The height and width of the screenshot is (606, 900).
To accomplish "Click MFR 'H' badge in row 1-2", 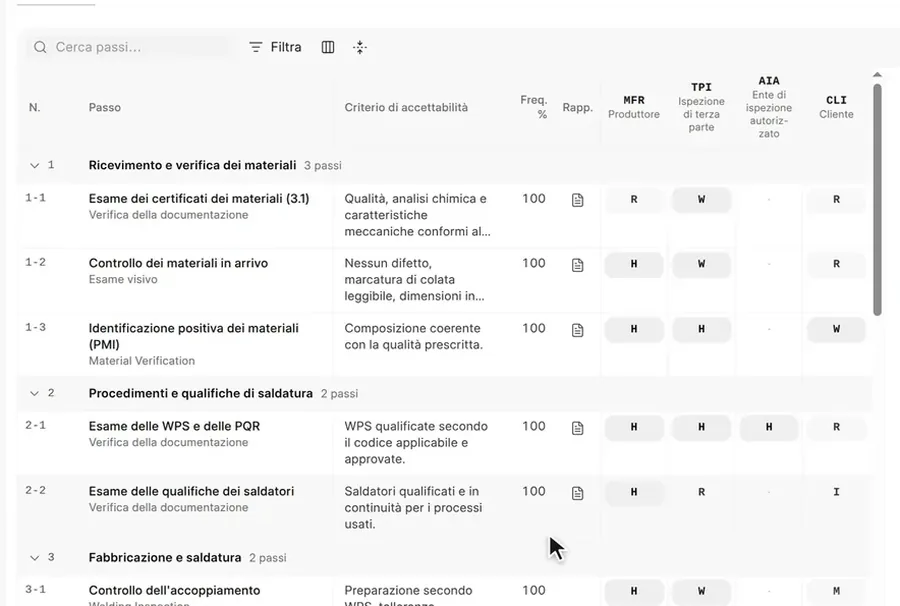I will (634, 265).
